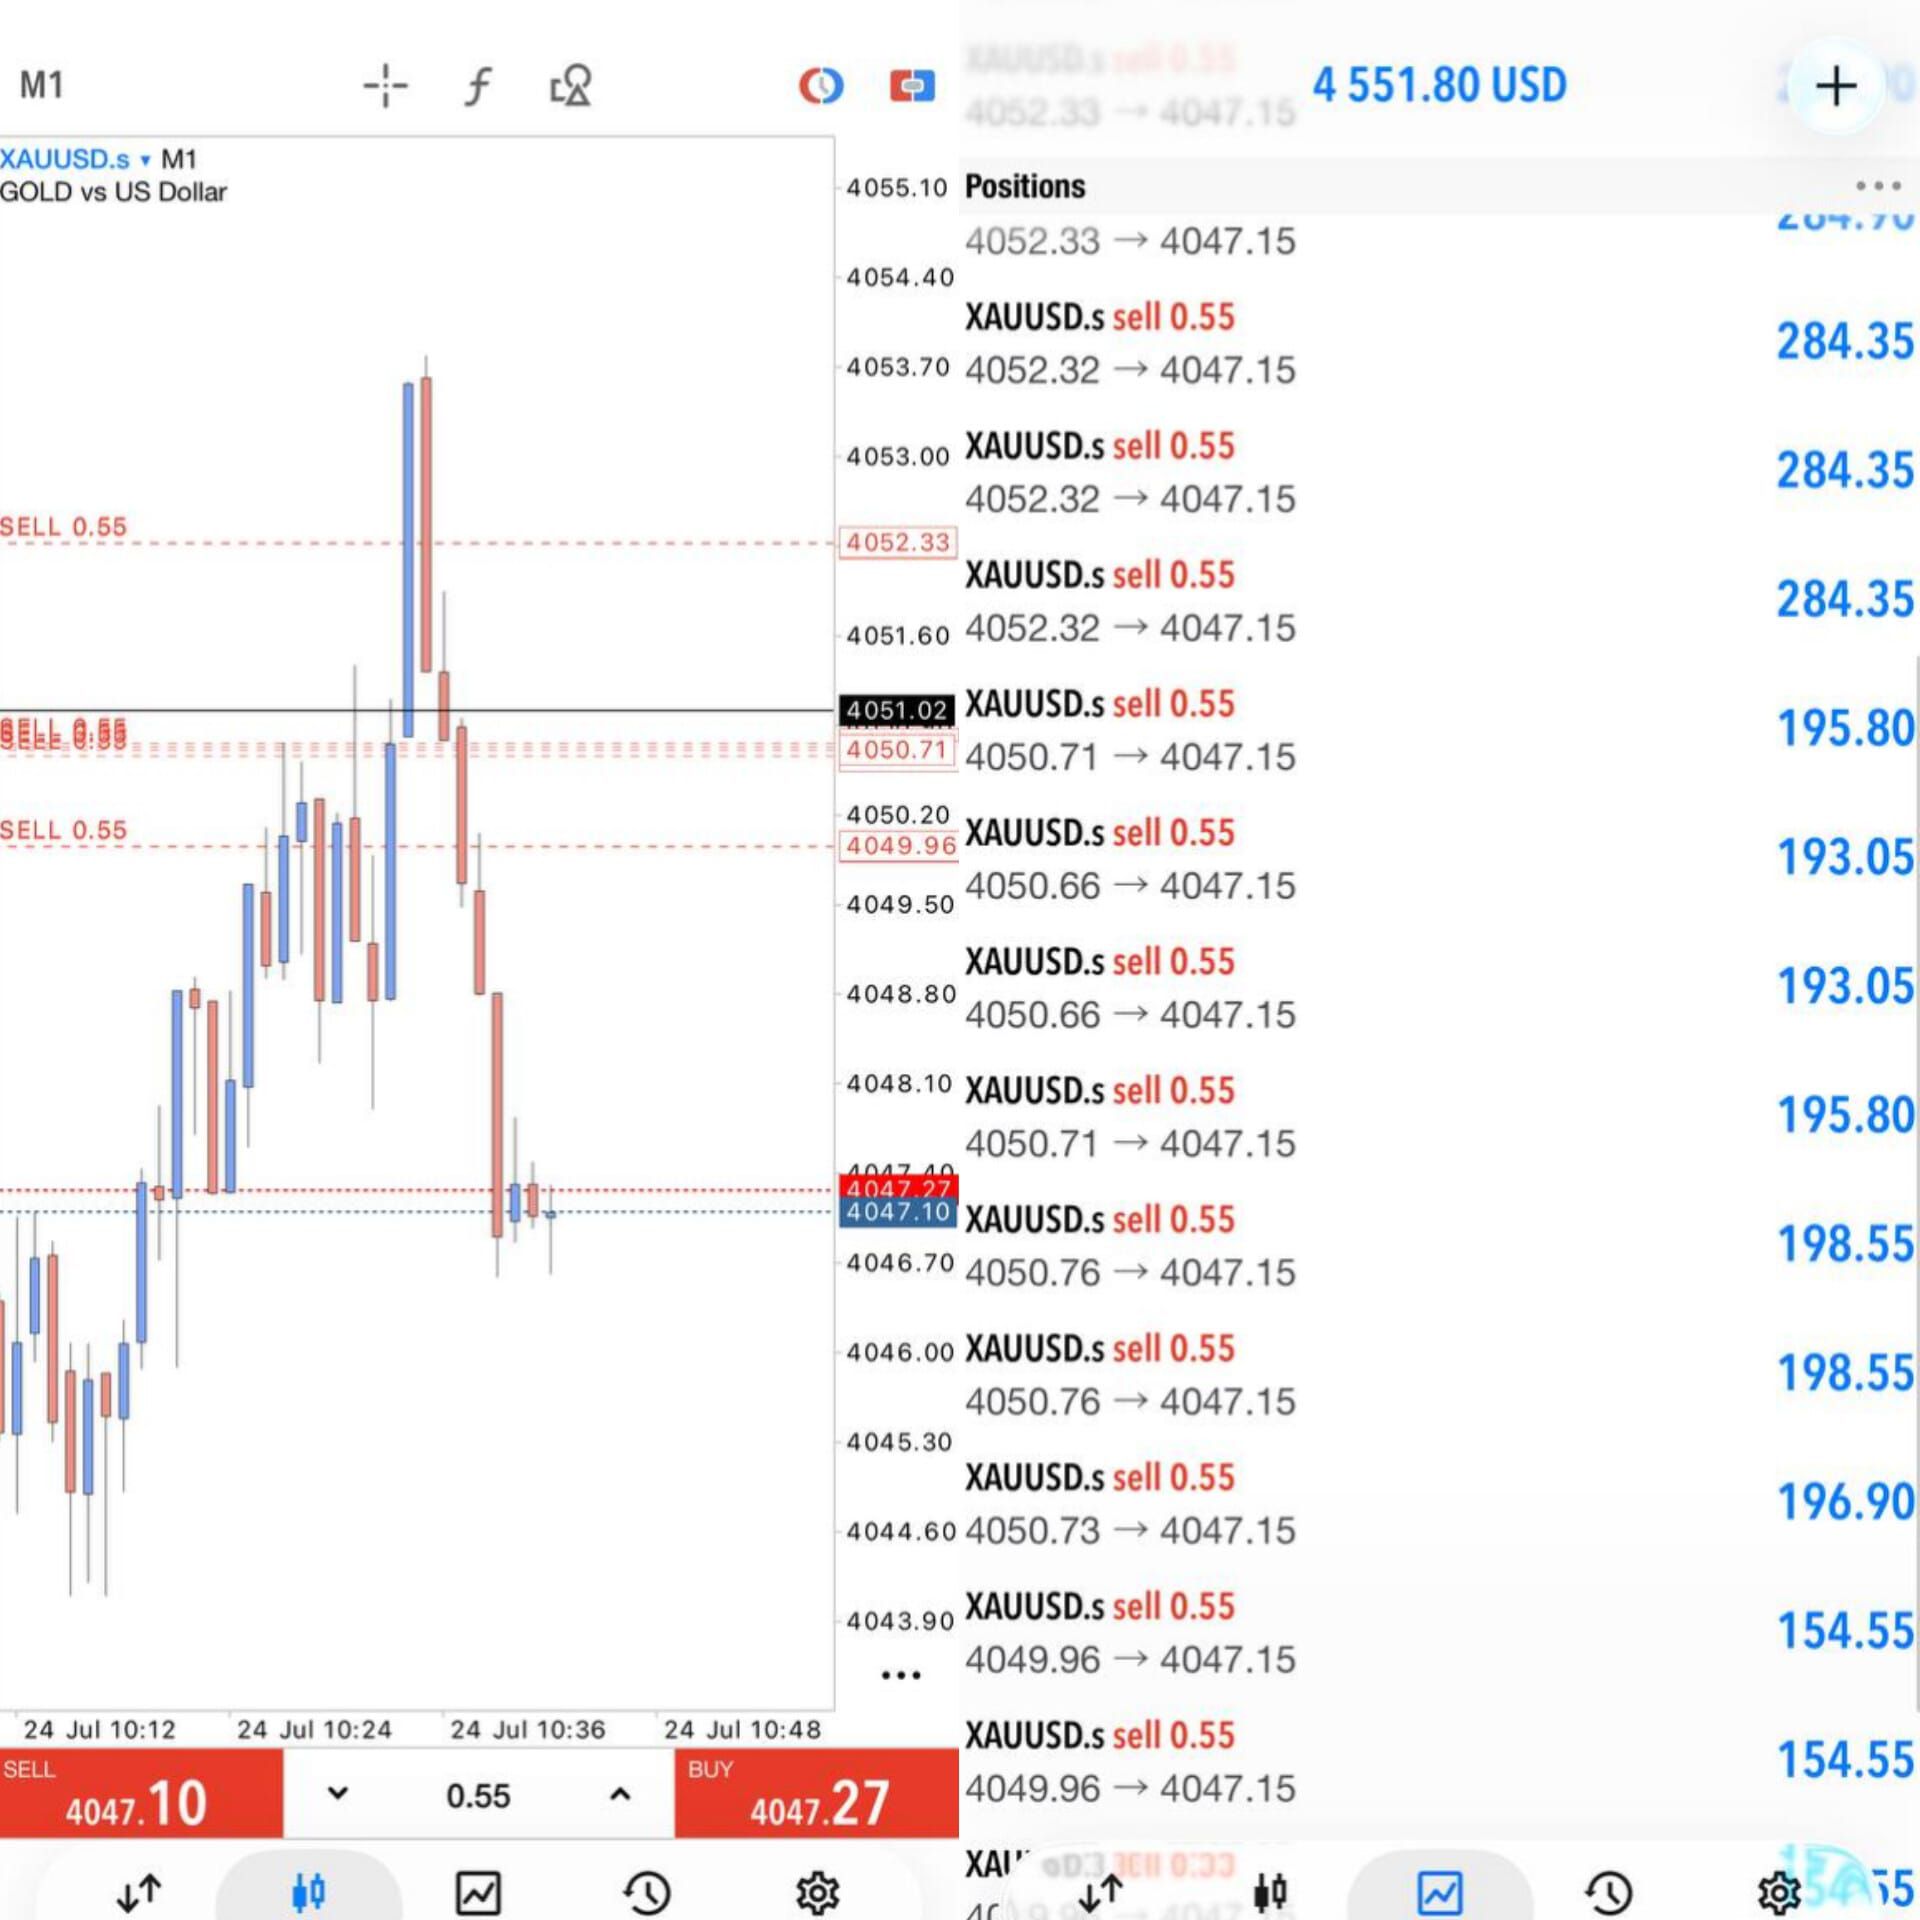Tap the 196.90 profit value

click(x=1845, y=1502)
